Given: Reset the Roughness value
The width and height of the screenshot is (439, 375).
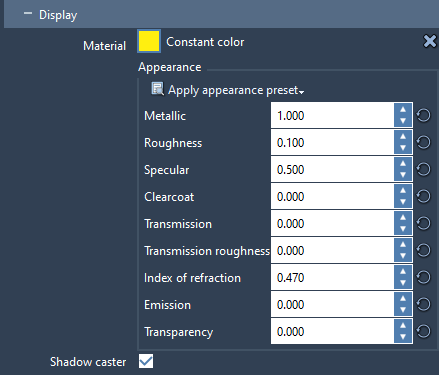Looking at the screenshot, I should 424,143.
